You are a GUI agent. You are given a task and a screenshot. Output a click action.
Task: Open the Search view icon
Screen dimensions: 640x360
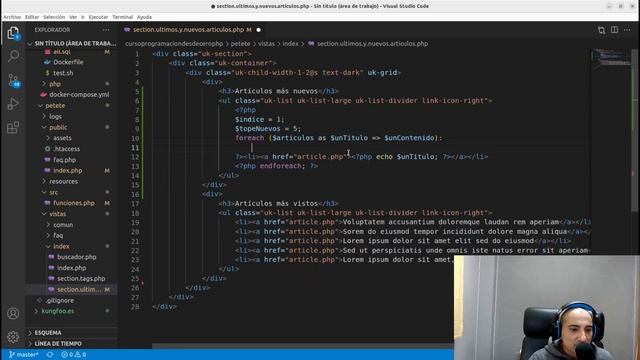click(13, 56)
